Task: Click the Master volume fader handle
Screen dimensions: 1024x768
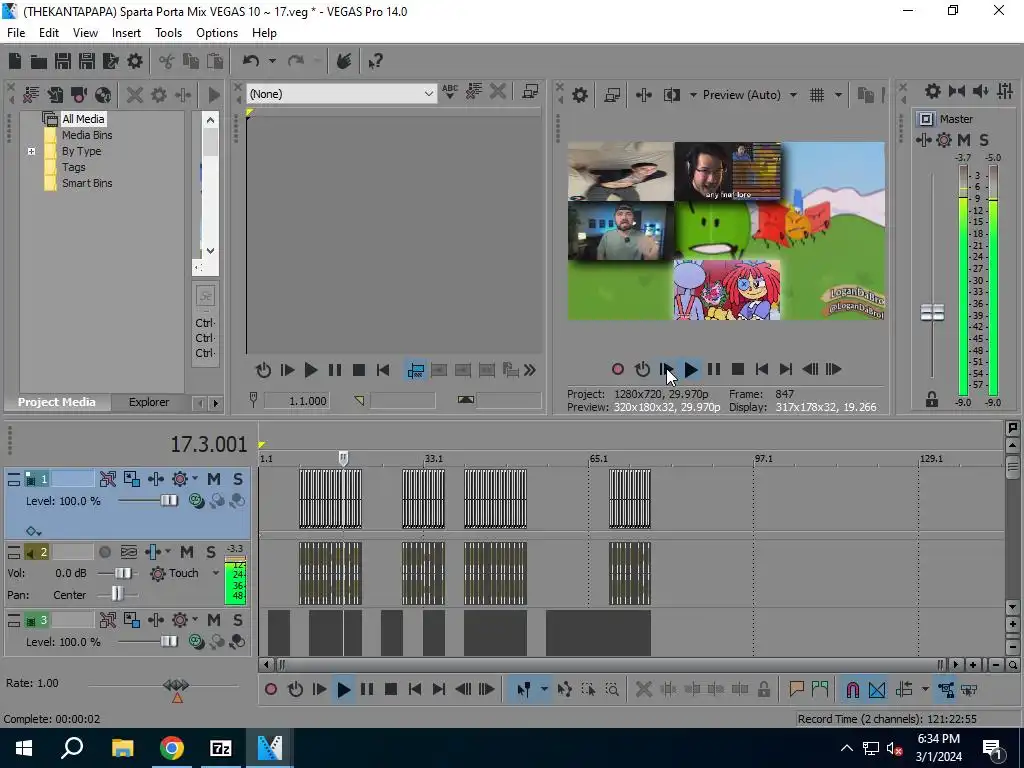Action: pos(932,313)
